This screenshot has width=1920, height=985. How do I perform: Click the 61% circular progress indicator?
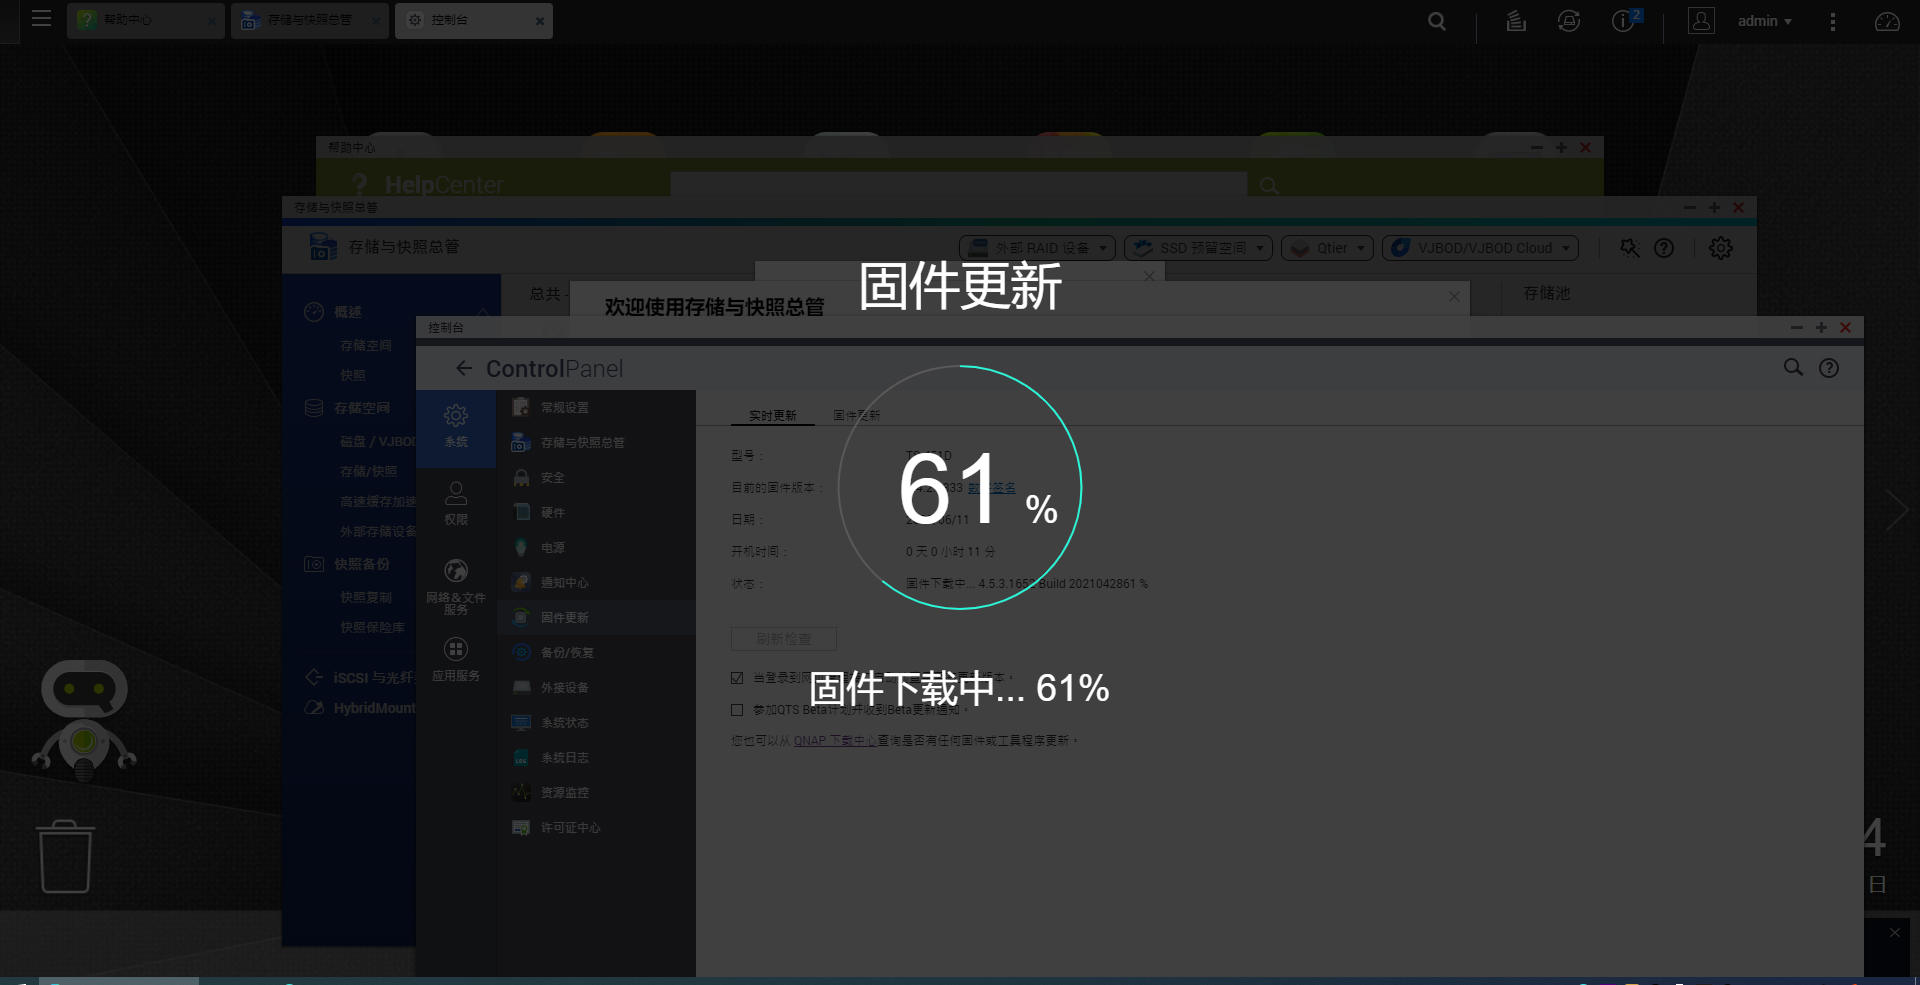tap(961, 489)
